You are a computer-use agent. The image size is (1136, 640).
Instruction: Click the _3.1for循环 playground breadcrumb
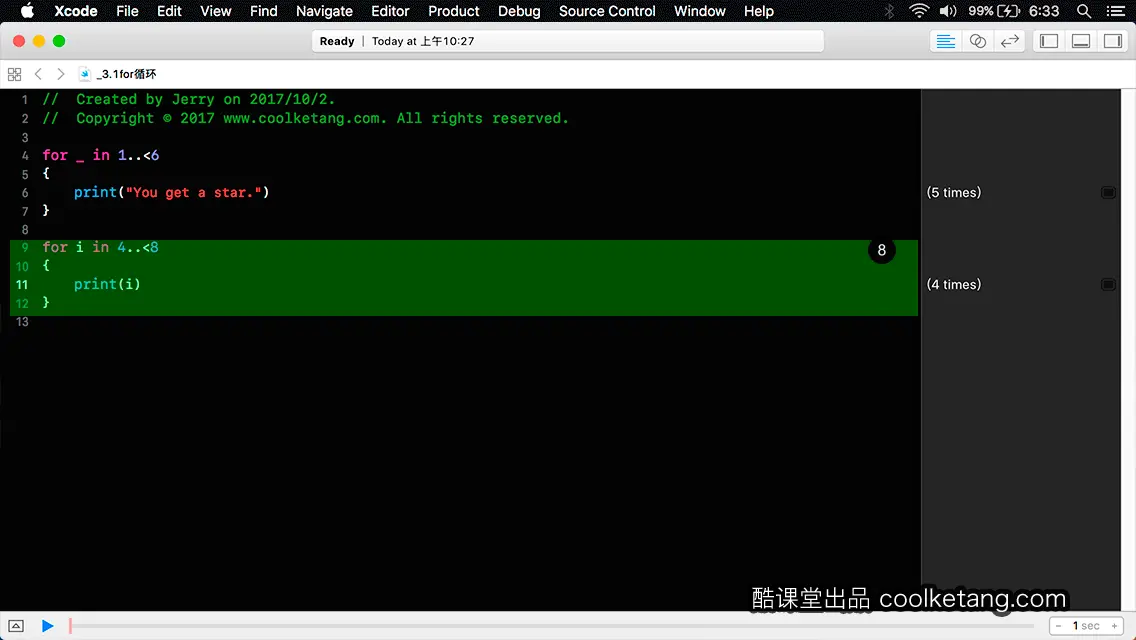119,74
